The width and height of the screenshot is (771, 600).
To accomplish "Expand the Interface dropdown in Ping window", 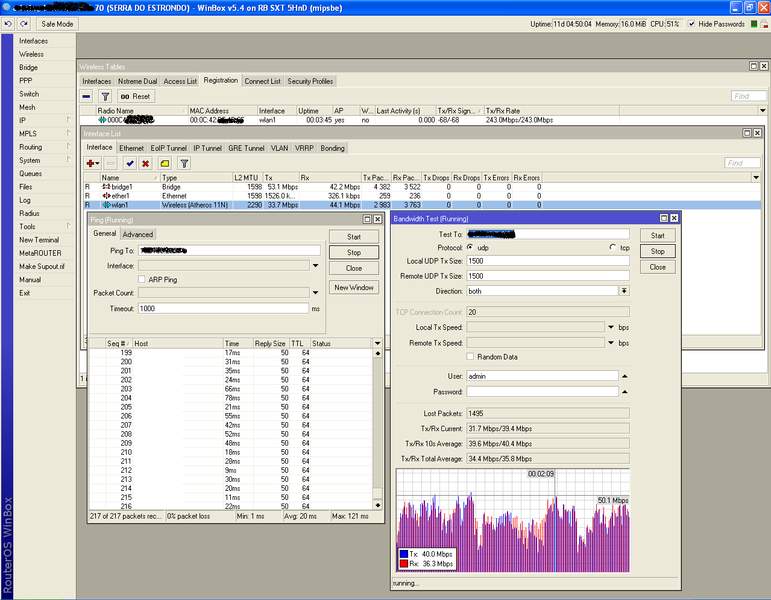I will [316, 266].
